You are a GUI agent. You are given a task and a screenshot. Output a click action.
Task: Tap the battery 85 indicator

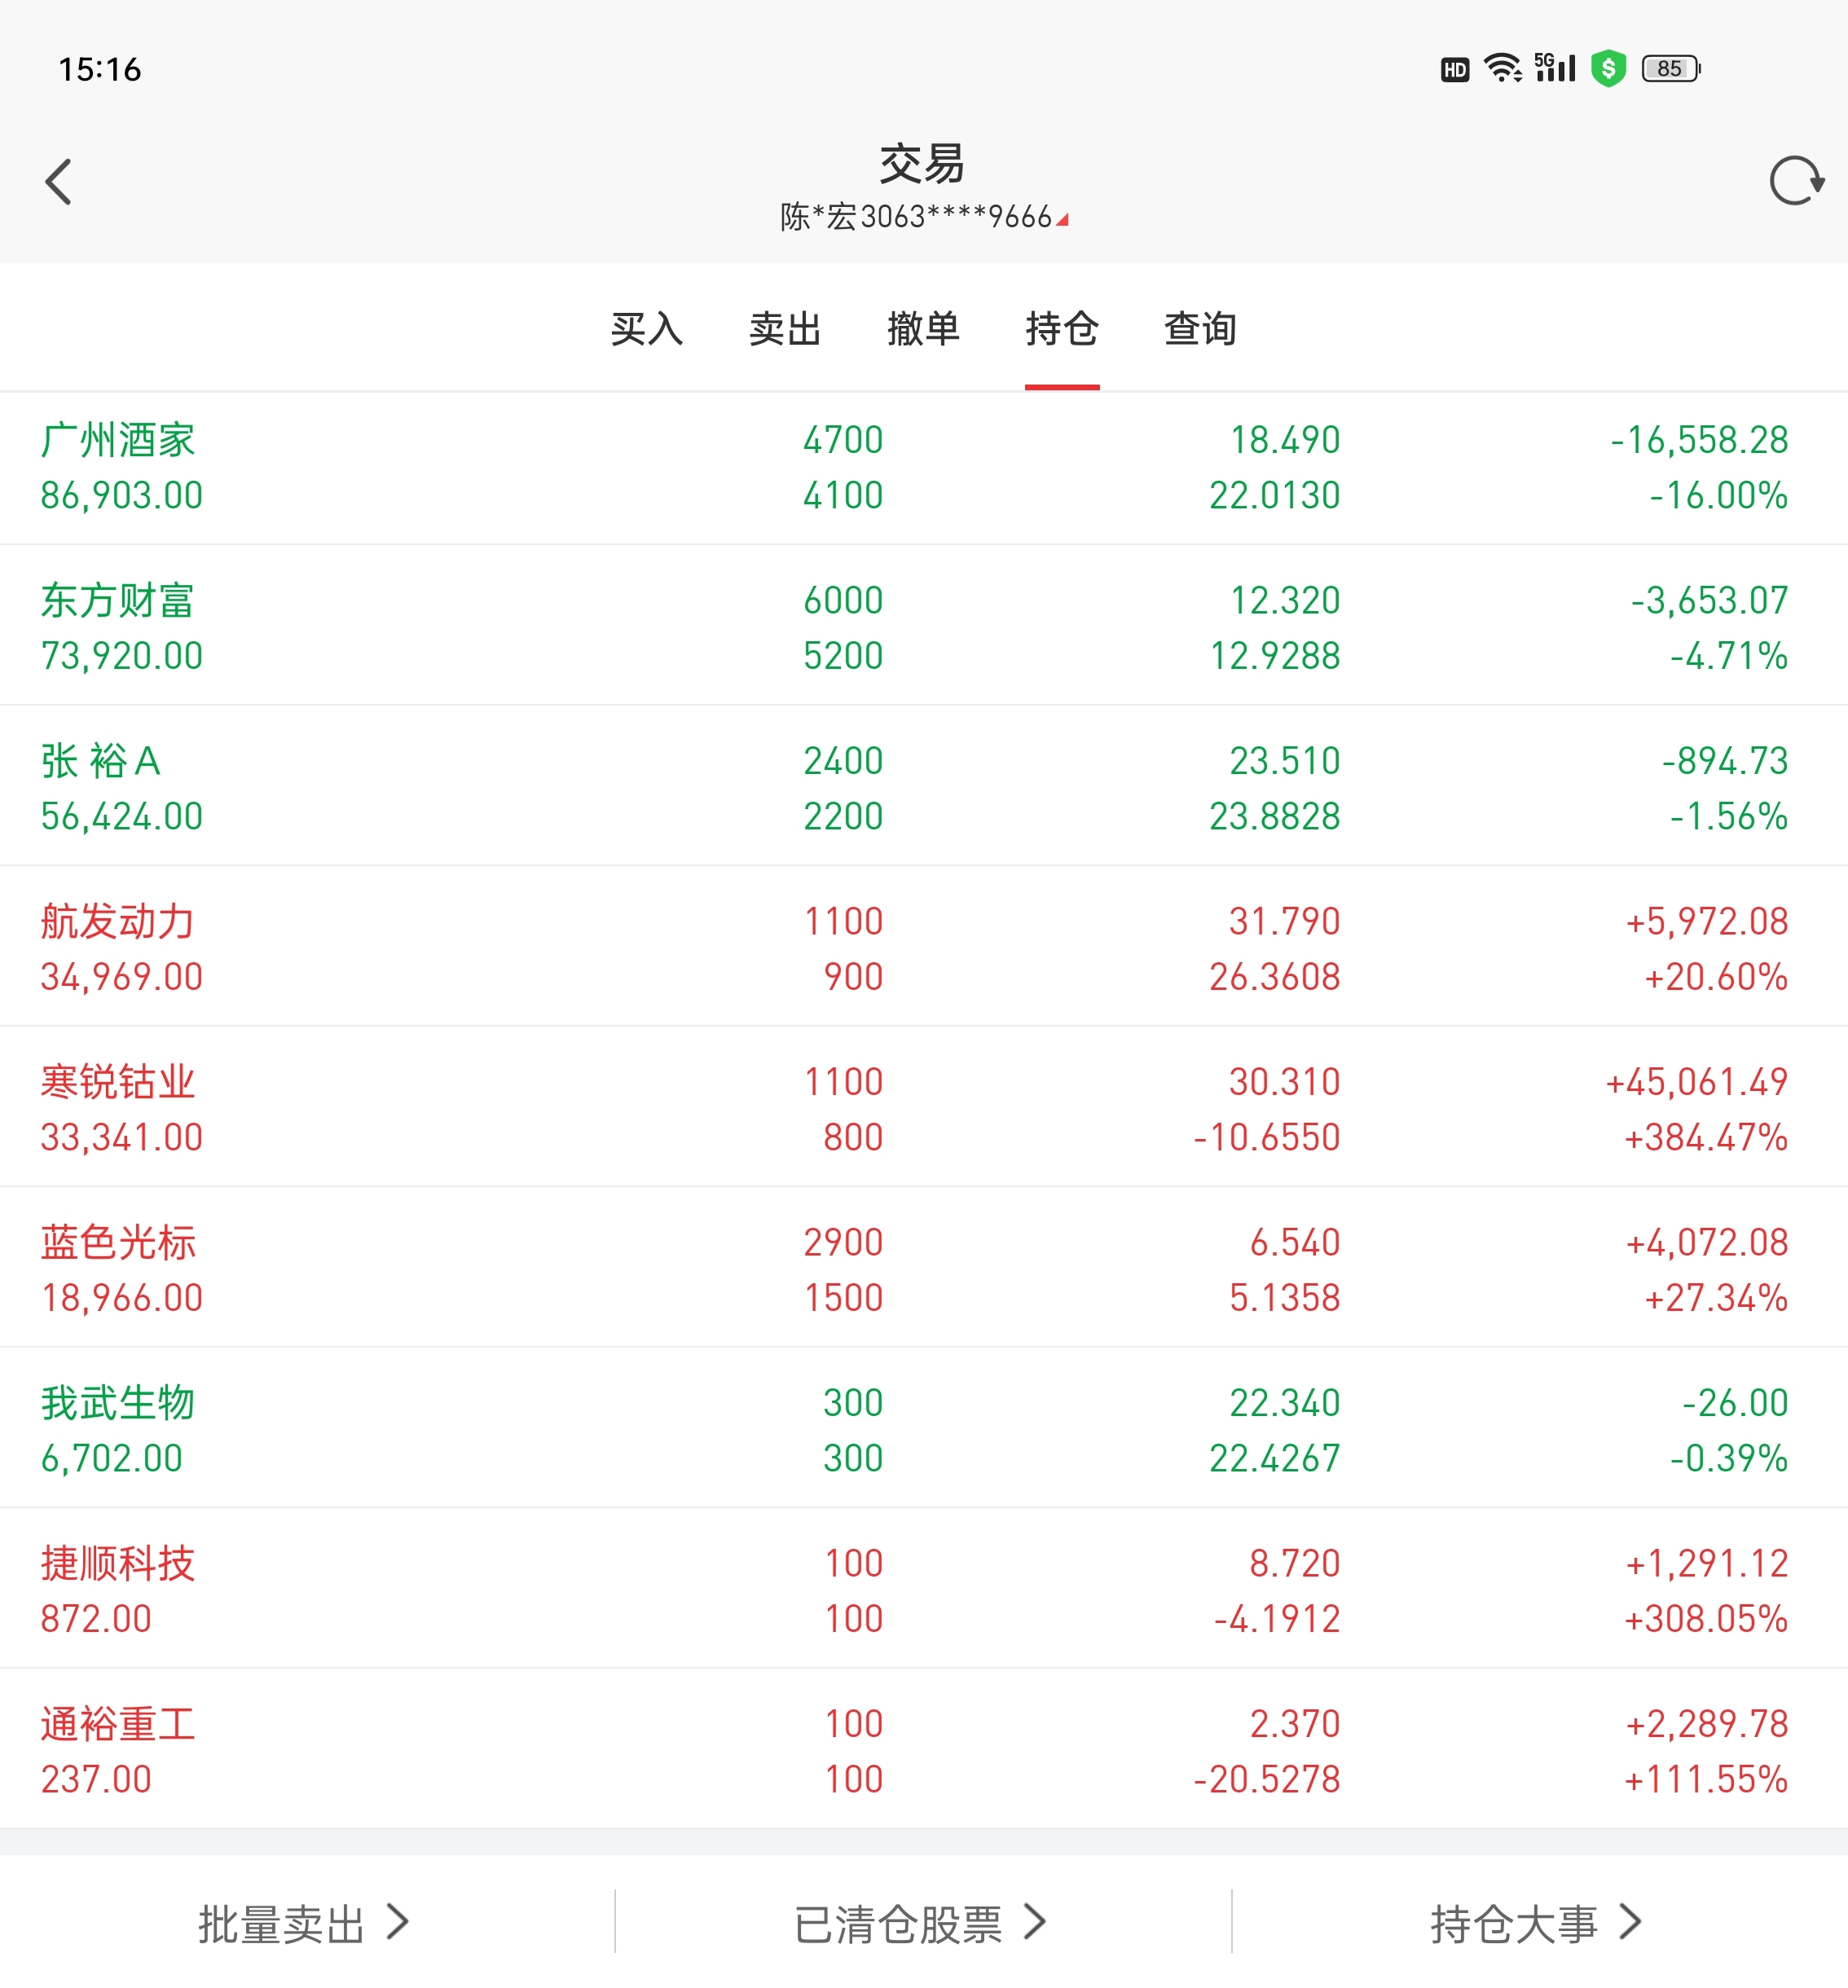[1671, 69]
